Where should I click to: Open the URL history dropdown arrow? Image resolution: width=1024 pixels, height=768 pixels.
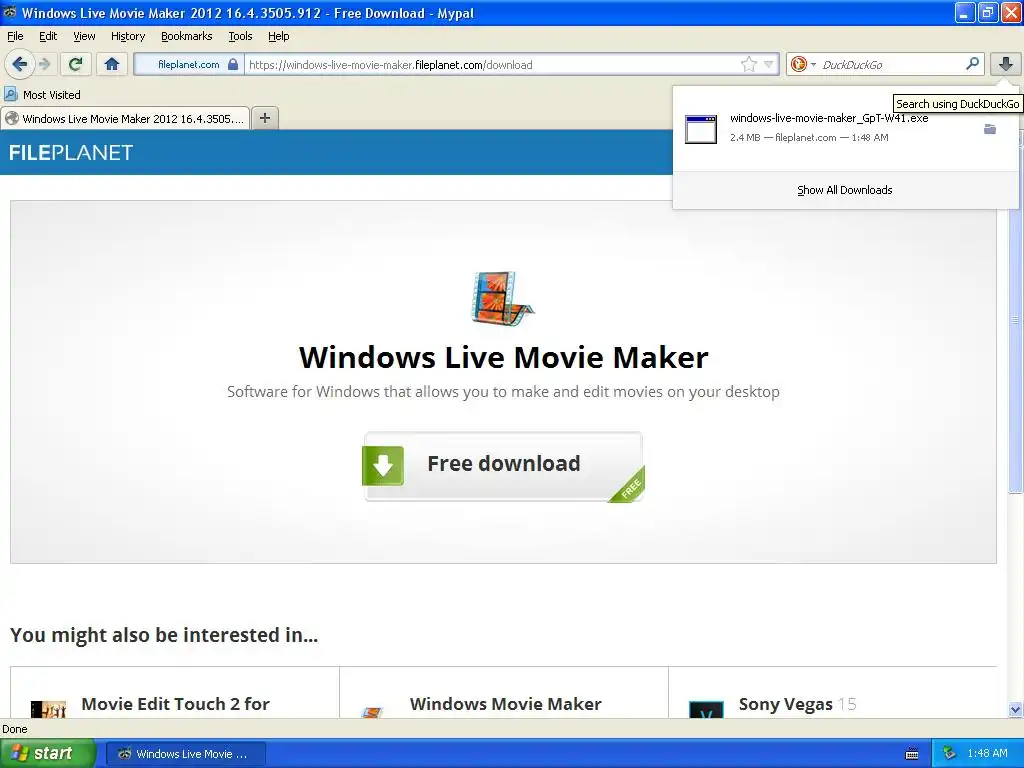pos(769,64)
